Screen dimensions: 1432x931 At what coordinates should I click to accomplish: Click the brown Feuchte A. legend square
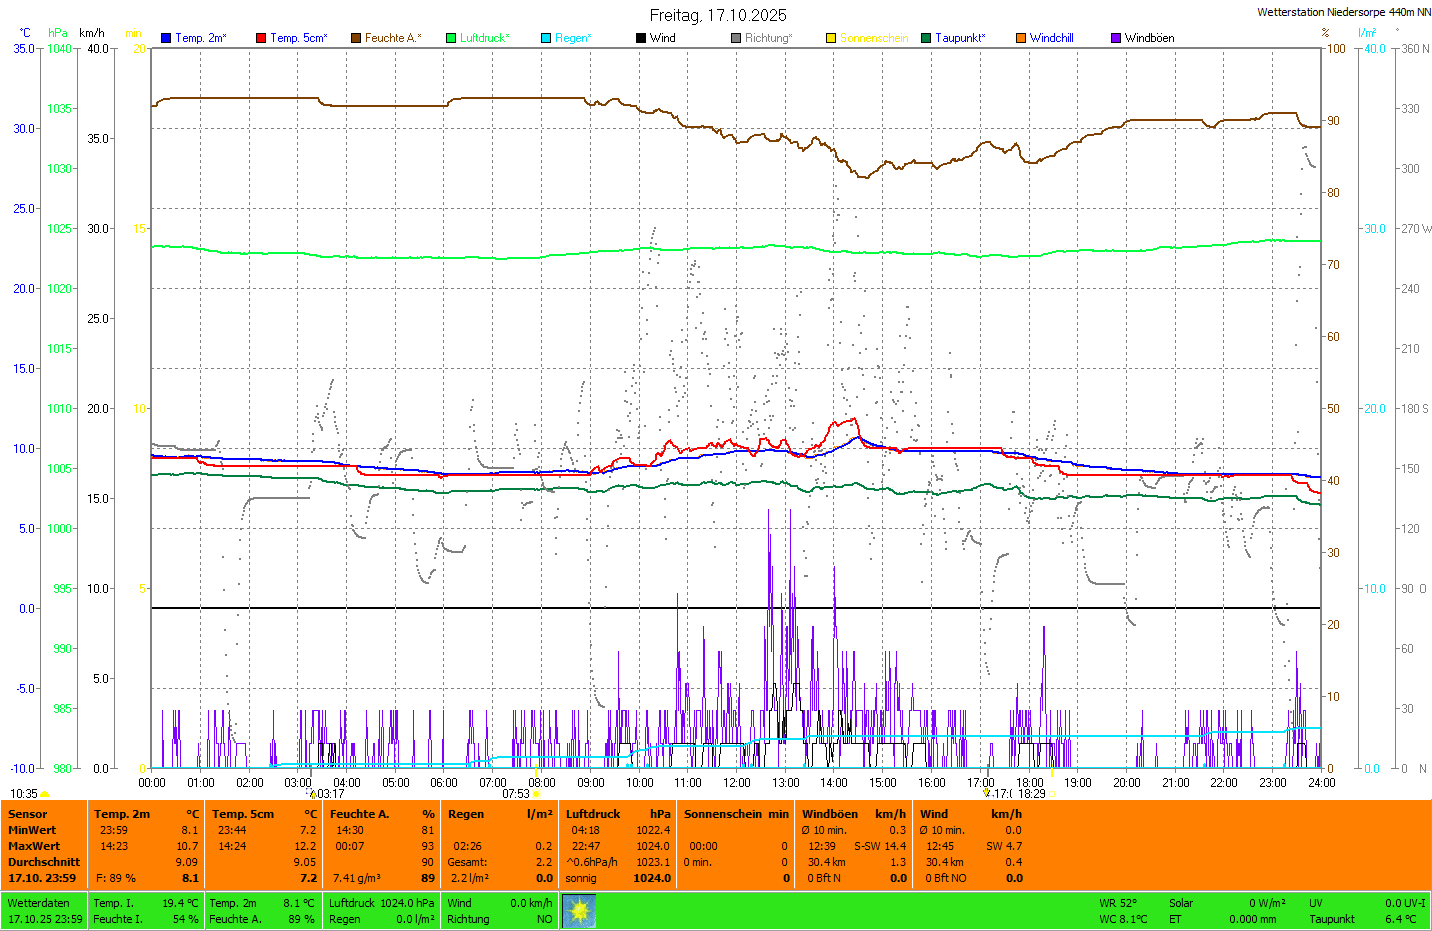point(356,38)
